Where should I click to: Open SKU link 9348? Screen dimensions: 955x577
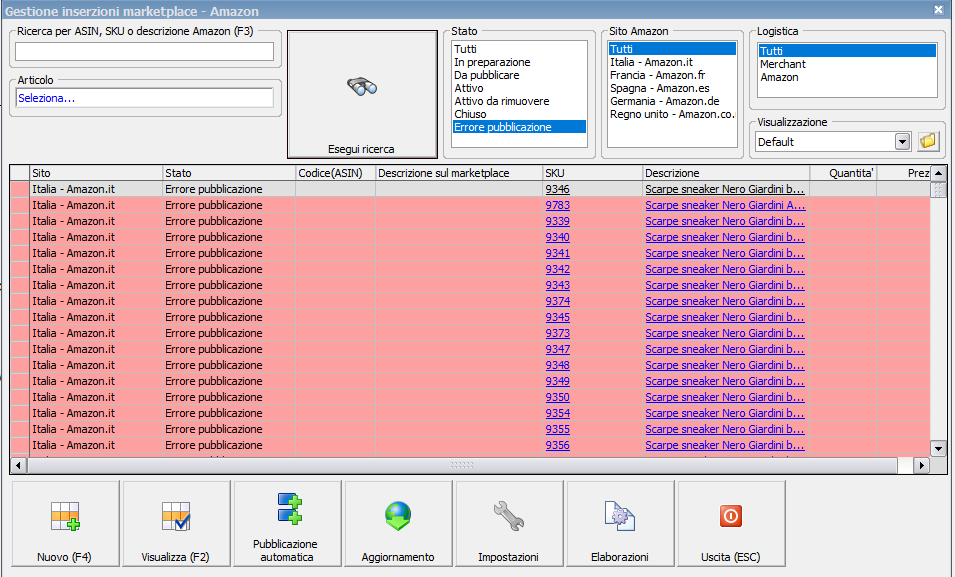[x=557, y=365]
